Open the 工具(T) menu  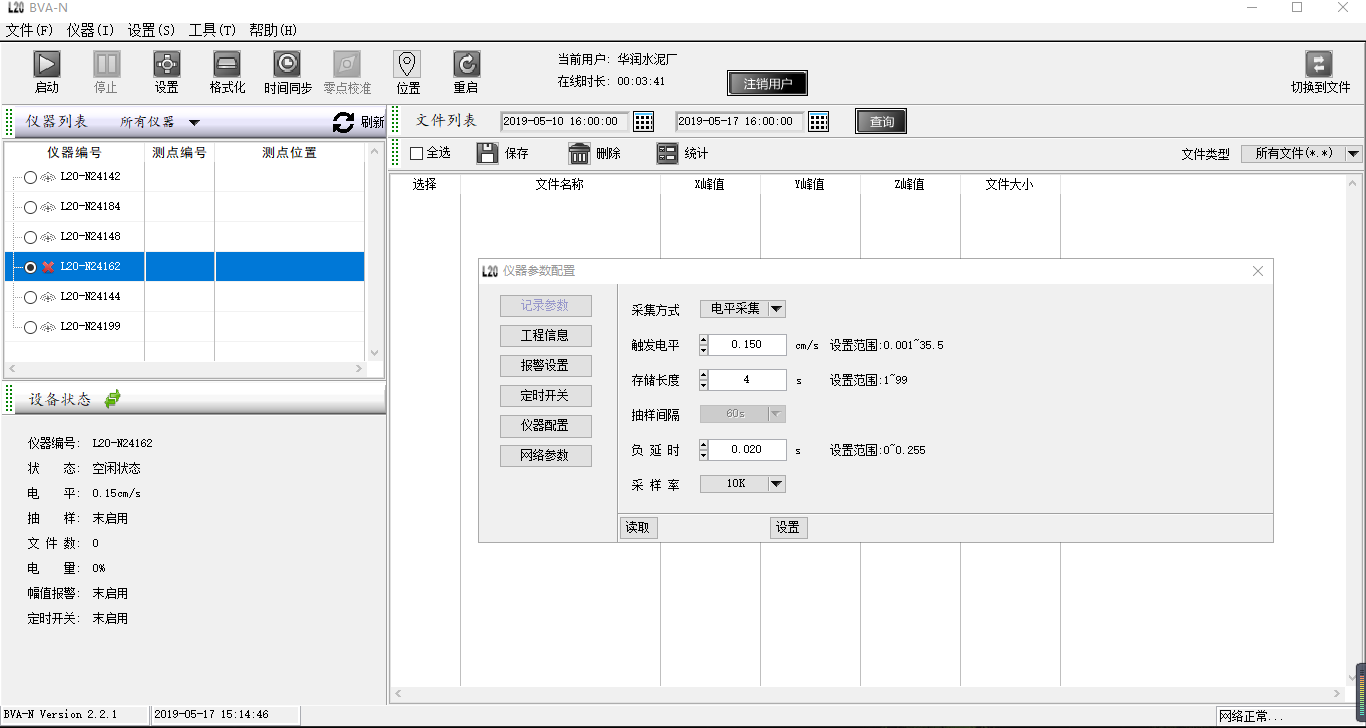click(x=212, y=30)
